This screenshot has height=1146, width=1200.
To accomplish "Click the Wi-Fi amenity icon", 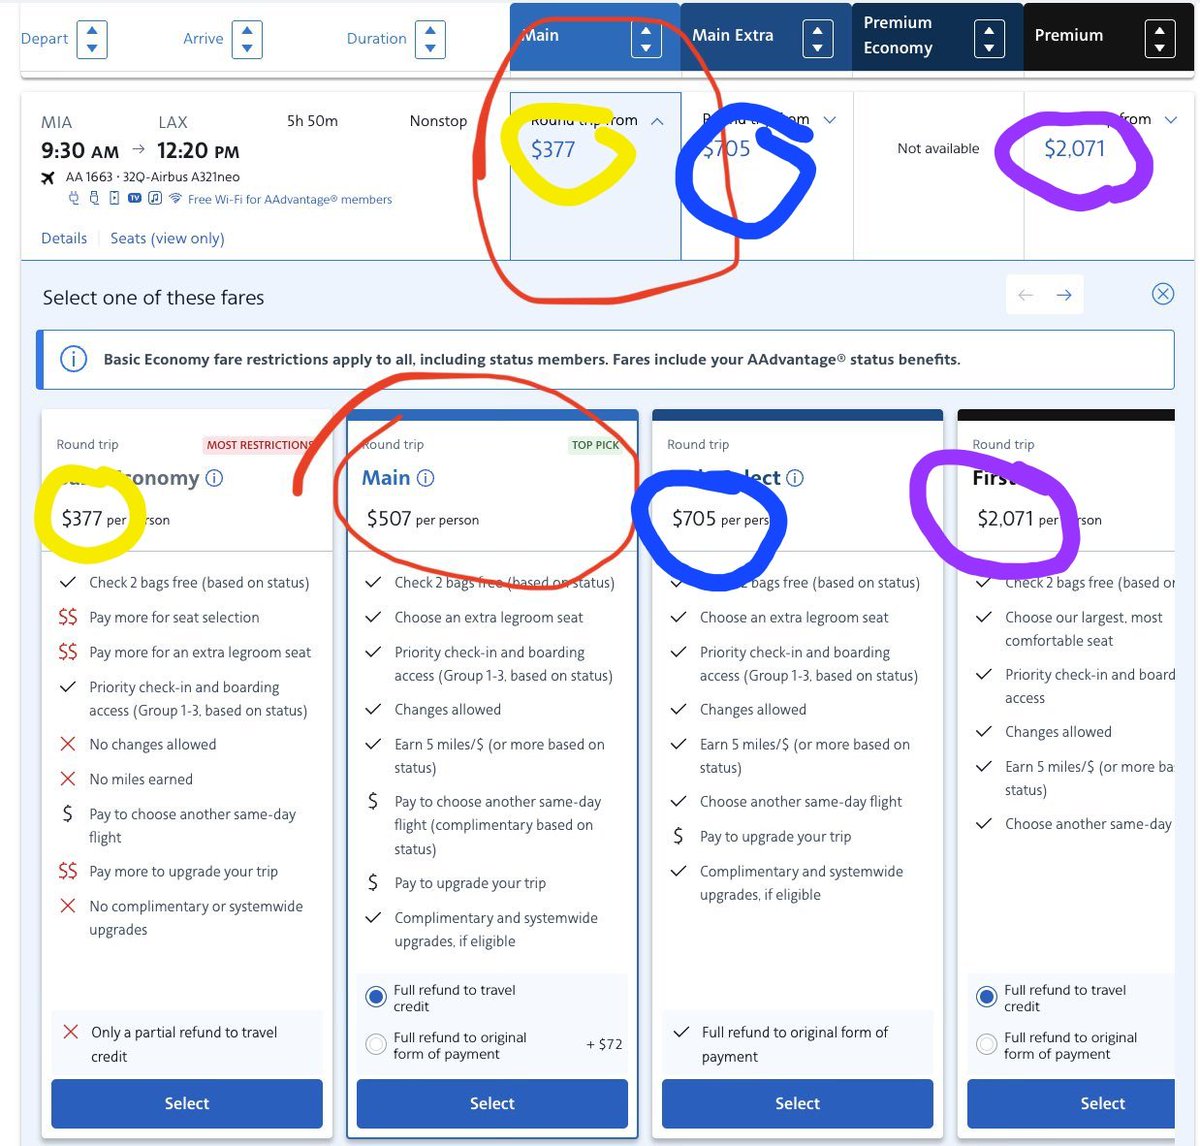I will (x=175, y=198).
